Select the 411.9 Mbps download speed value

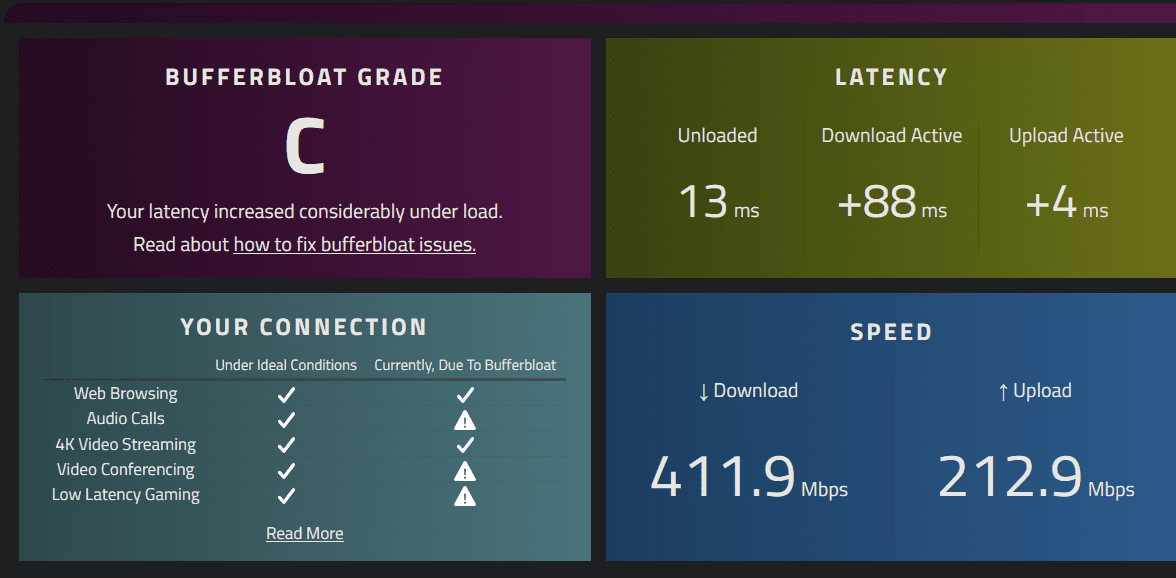point(748,478)
